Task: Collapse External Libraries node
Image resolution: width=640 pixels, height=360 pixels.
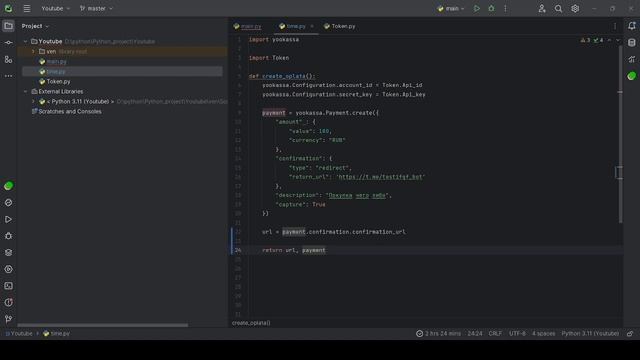Action: coord(25,91)
